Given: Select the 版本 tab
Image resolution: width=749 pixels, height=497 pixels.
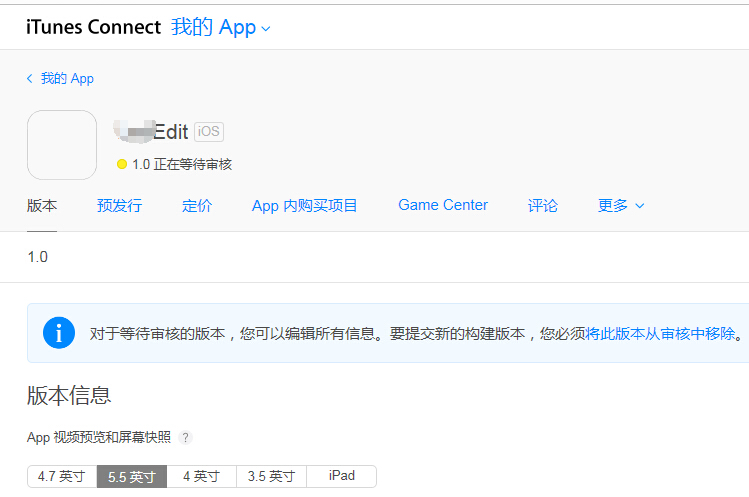Looking at the screenshot, I should coord(42,205).
